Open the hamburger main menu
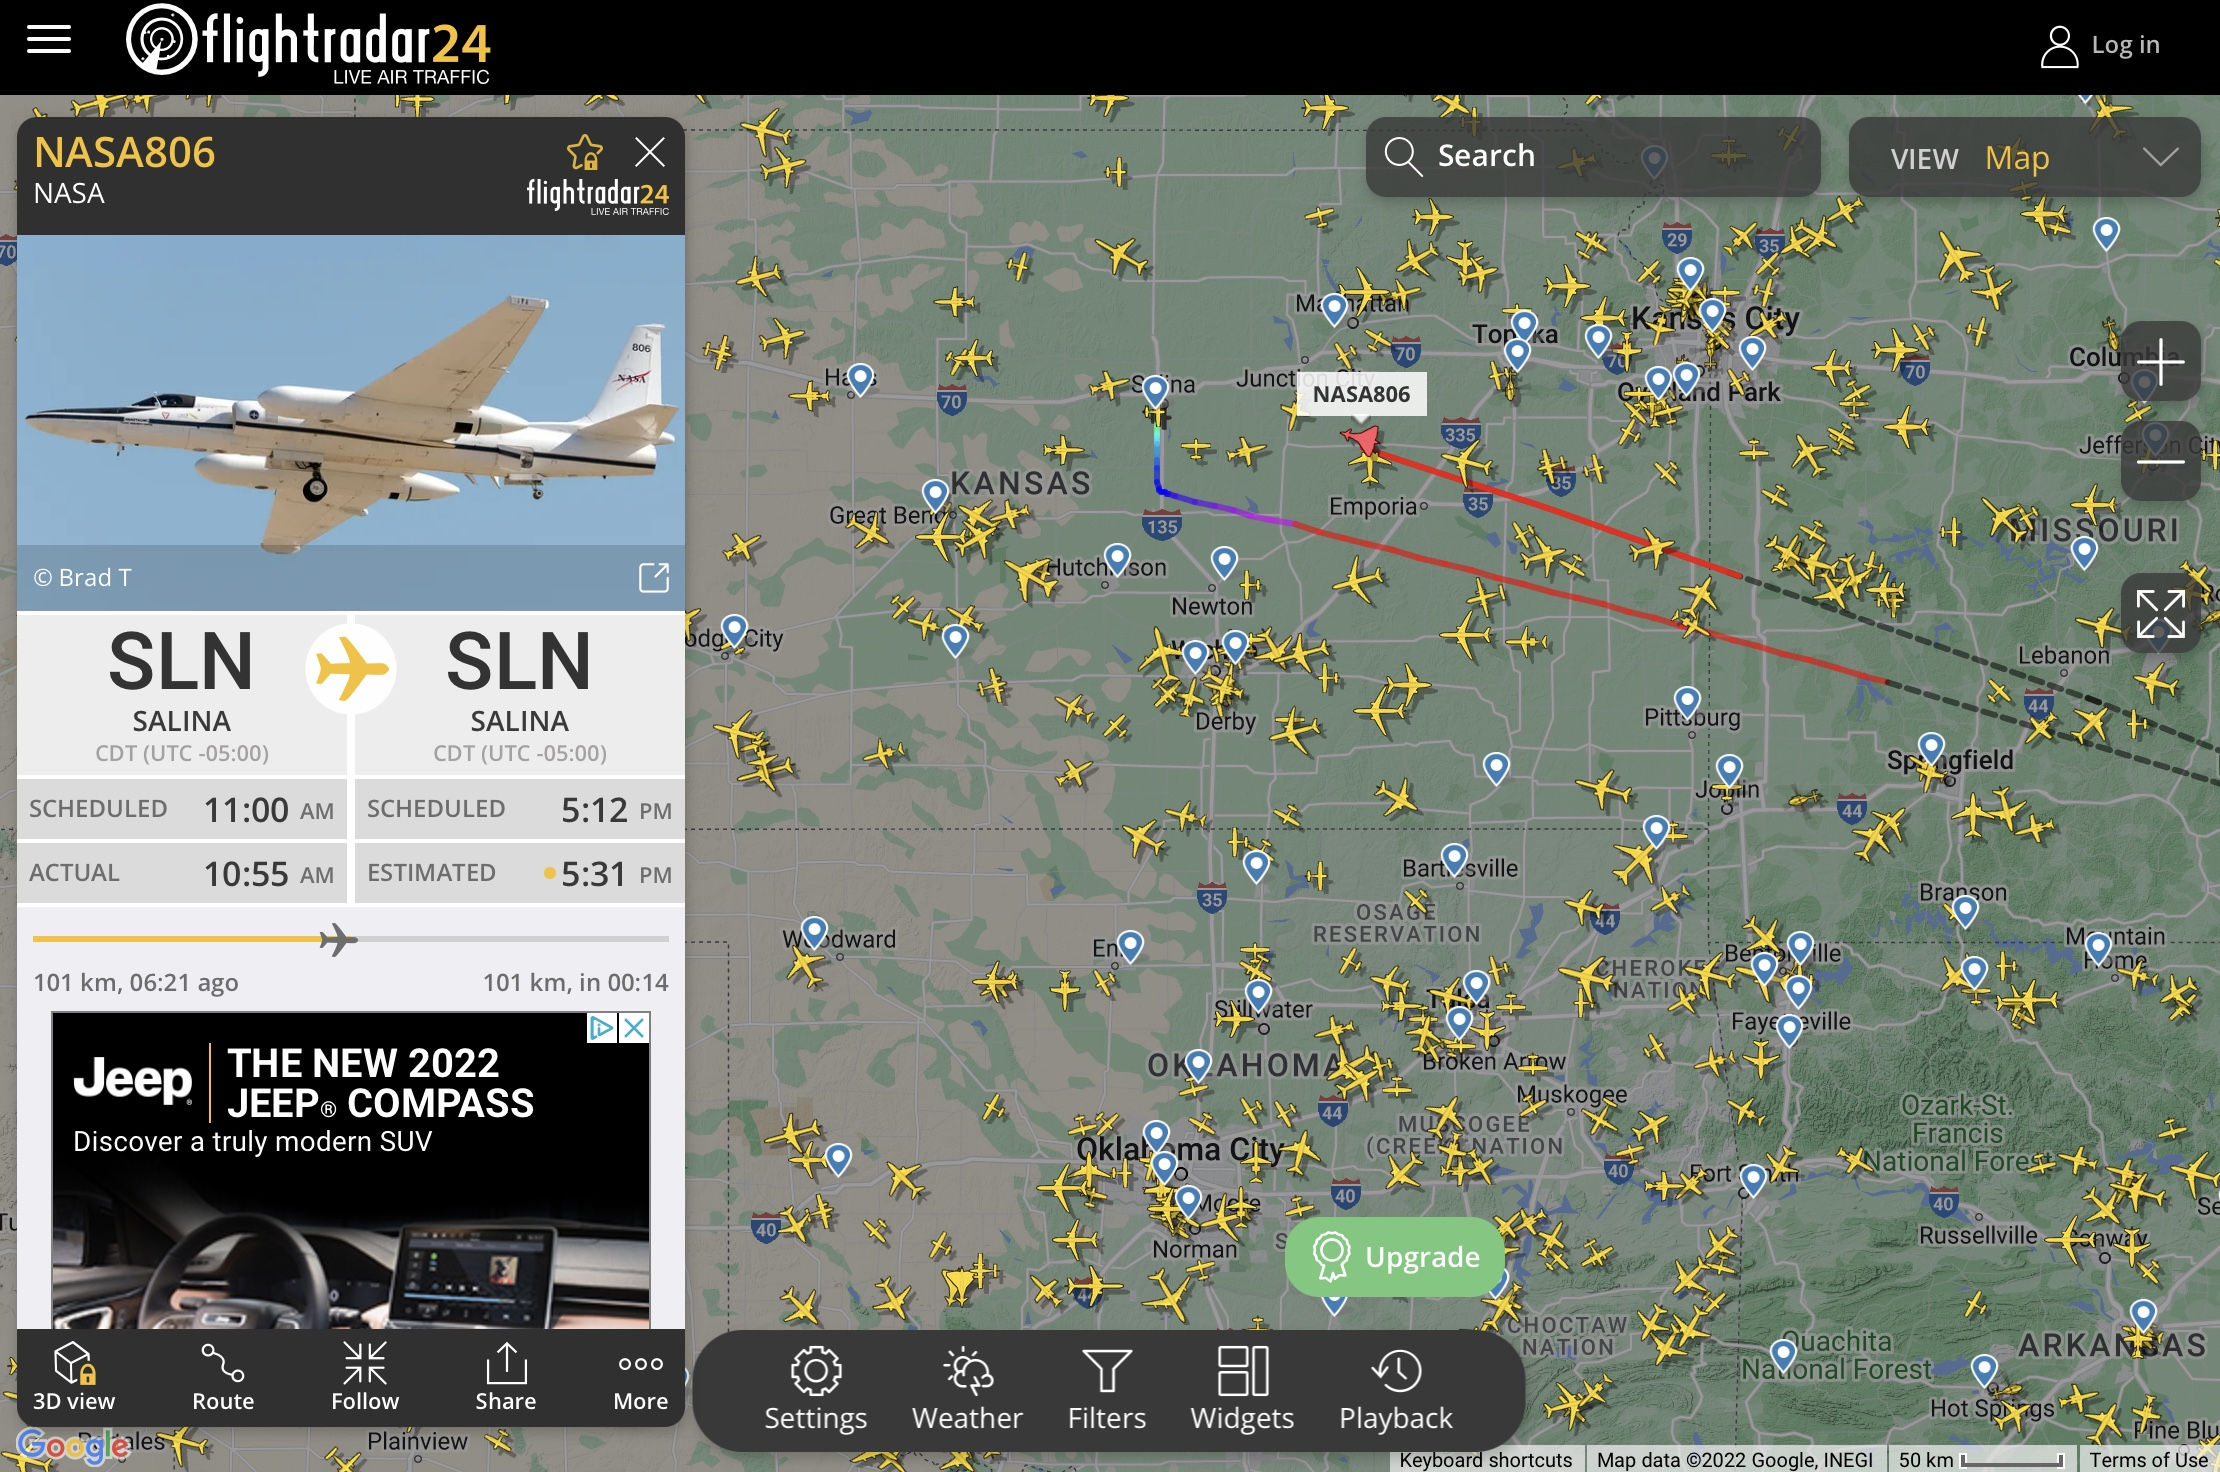2220x1472 pixels. pyautogui.click(x=49, y=41)
